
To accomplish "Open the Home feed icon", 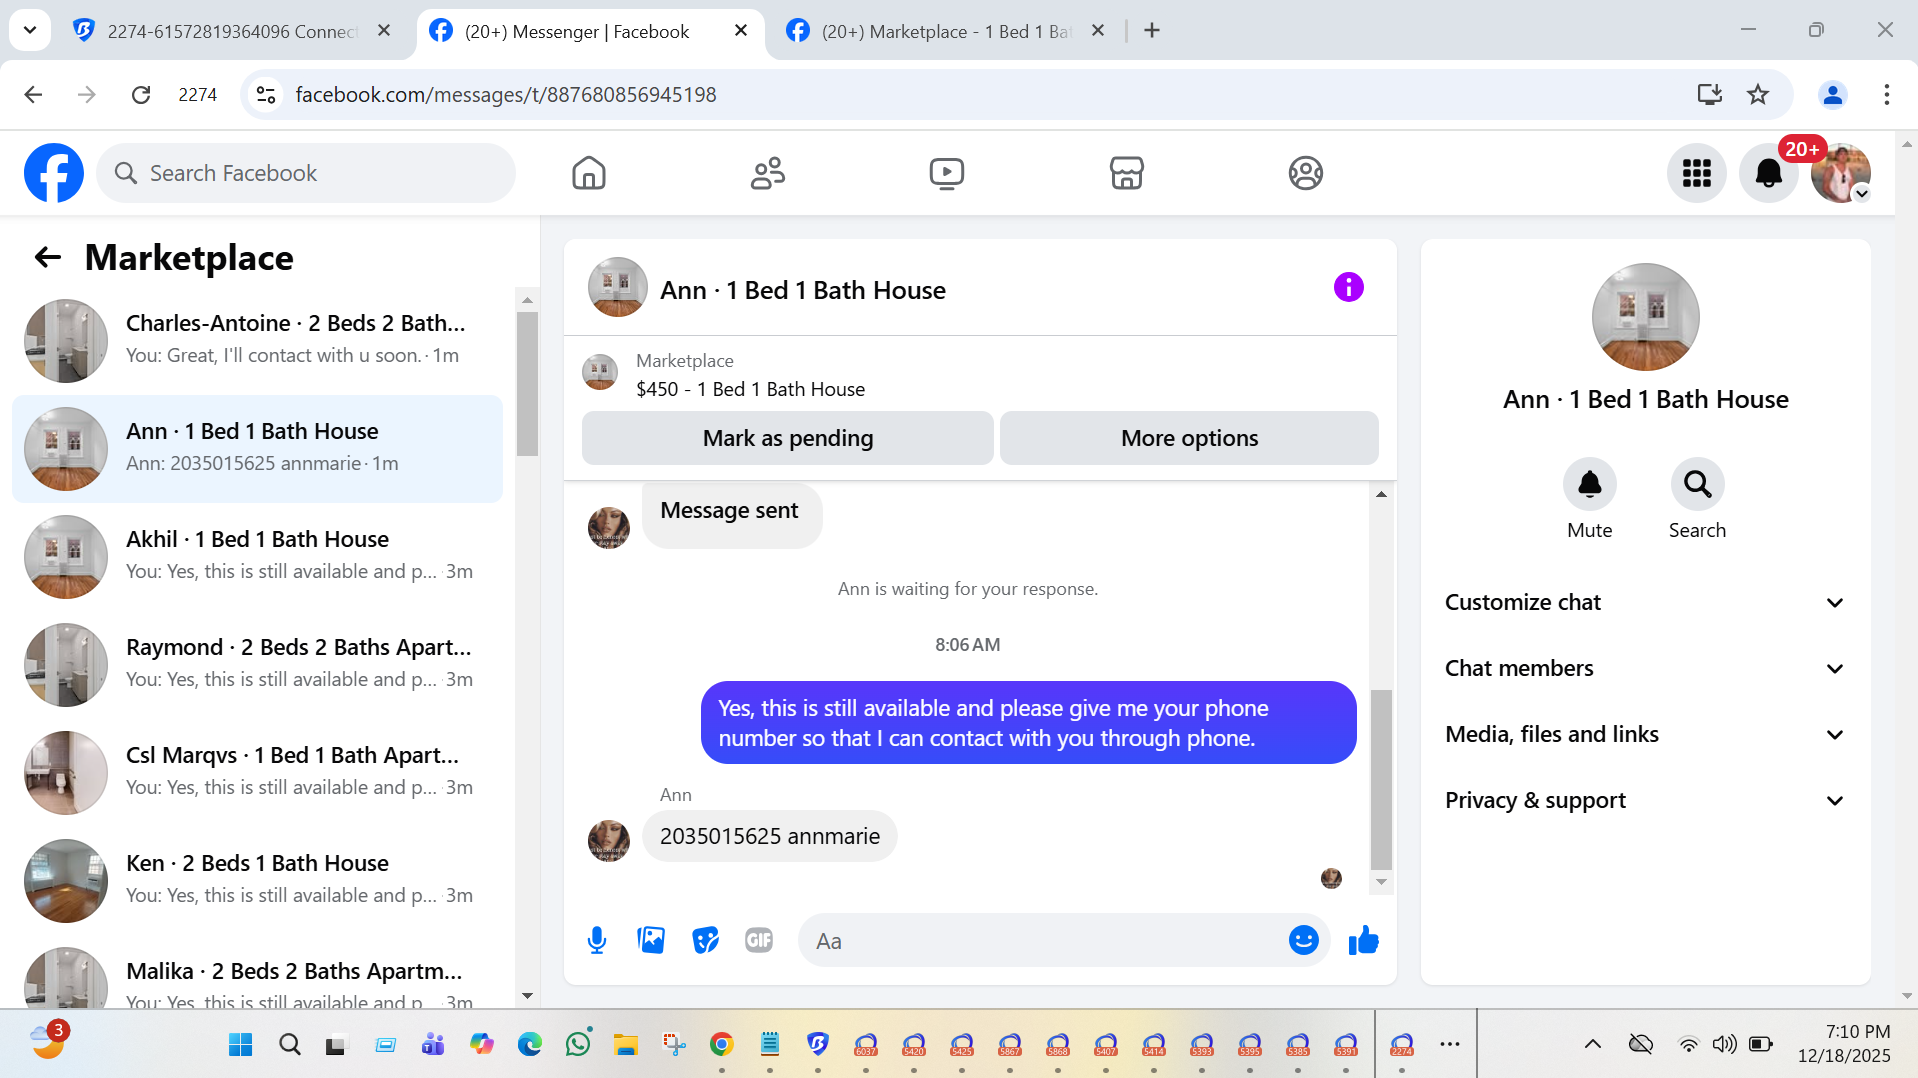I will pos(589,173).
